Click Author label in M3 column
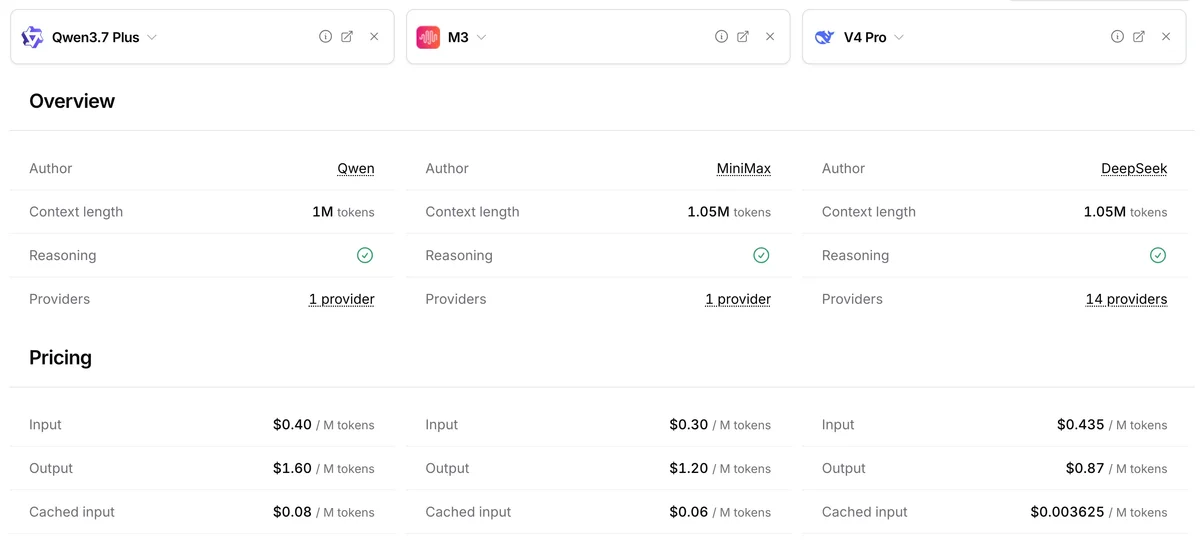This screenshot has width=1200, height=543. click(447, 168)
